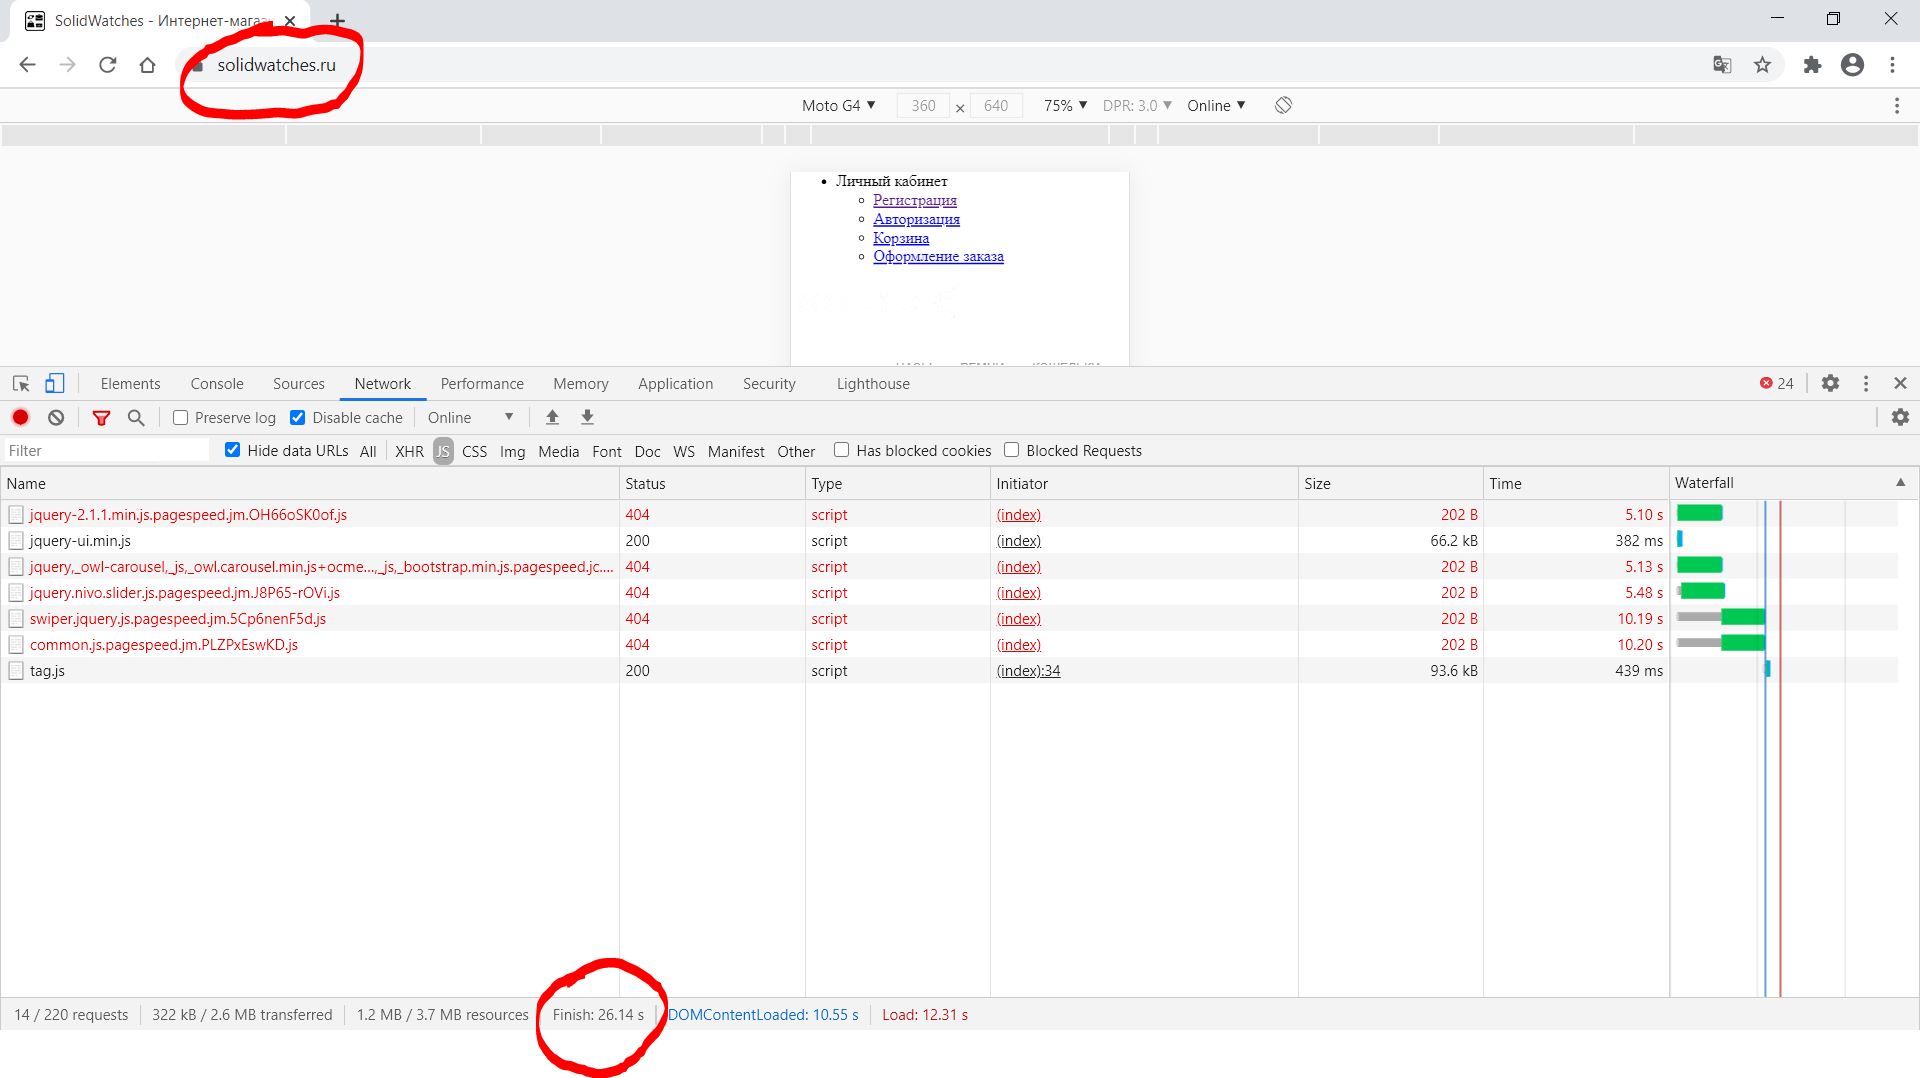Open initiator (index):34 for tag.js
The width and height of the screenshot is (1920, 1078).
(1028, 671)
